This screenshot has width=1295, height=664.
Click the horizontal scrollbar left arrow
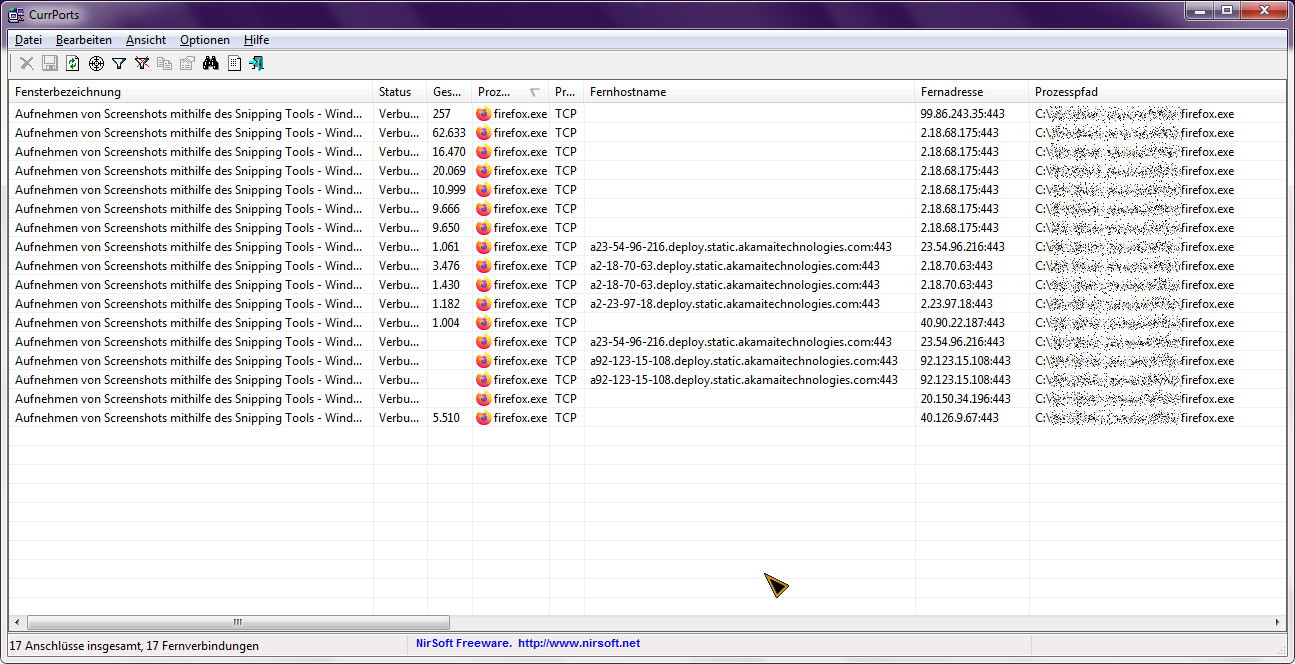pos(17,622)
